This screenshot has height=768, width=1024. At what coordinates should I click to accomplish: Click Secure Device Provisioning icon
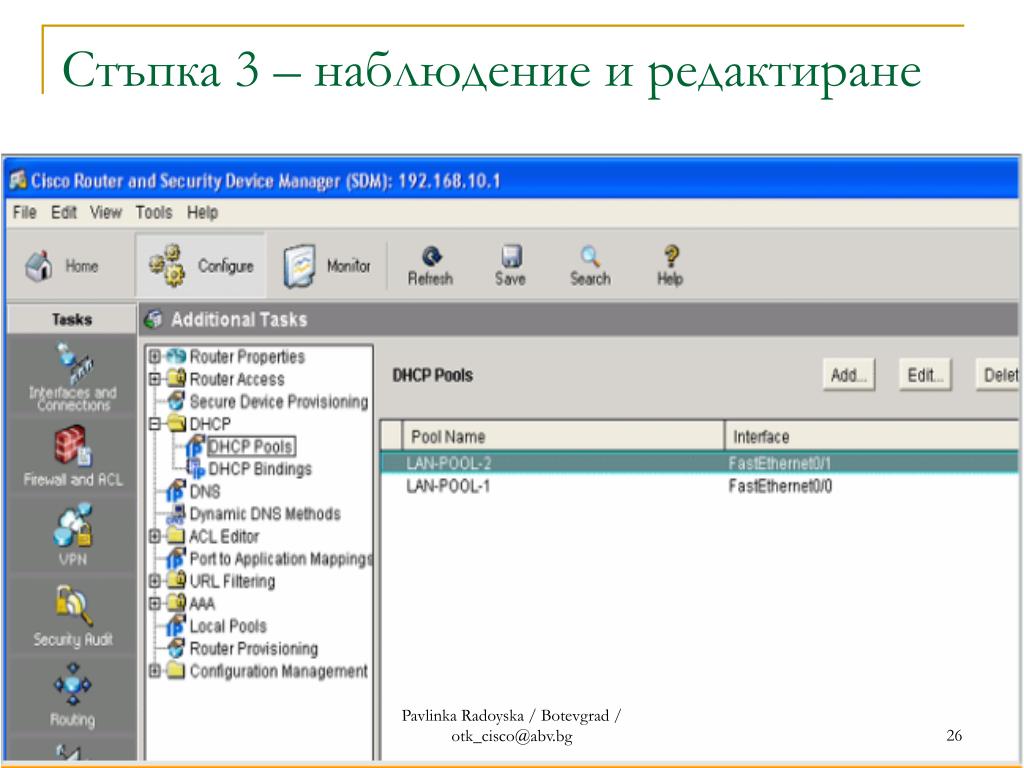(x=176, y=401)
